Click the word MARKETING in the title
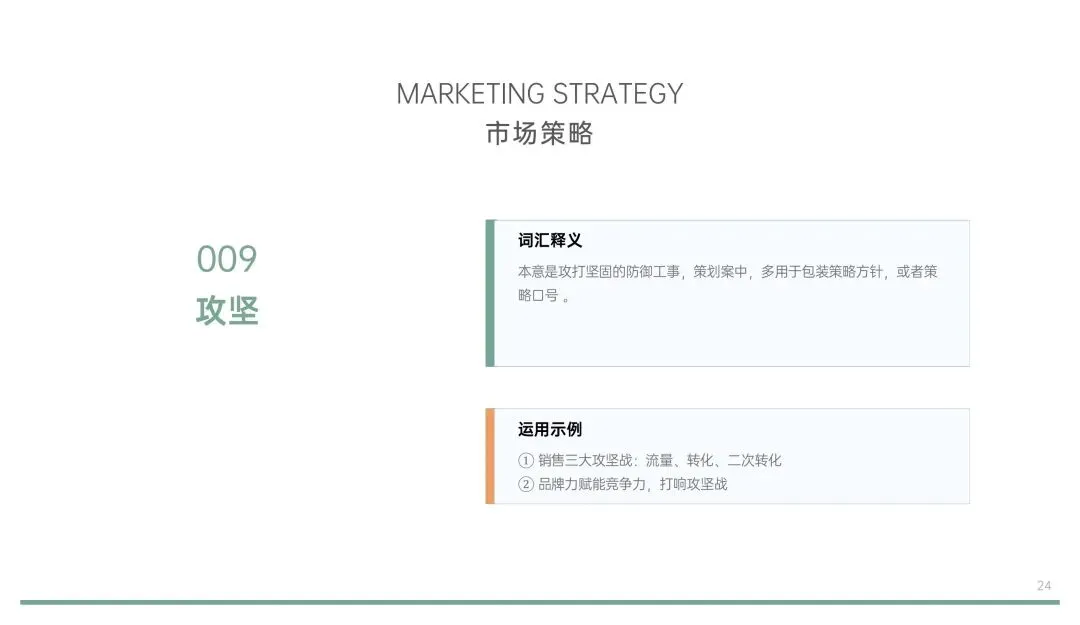Image resolution: width=1080 pixels, height=625 pixels. tap(470, 94)
